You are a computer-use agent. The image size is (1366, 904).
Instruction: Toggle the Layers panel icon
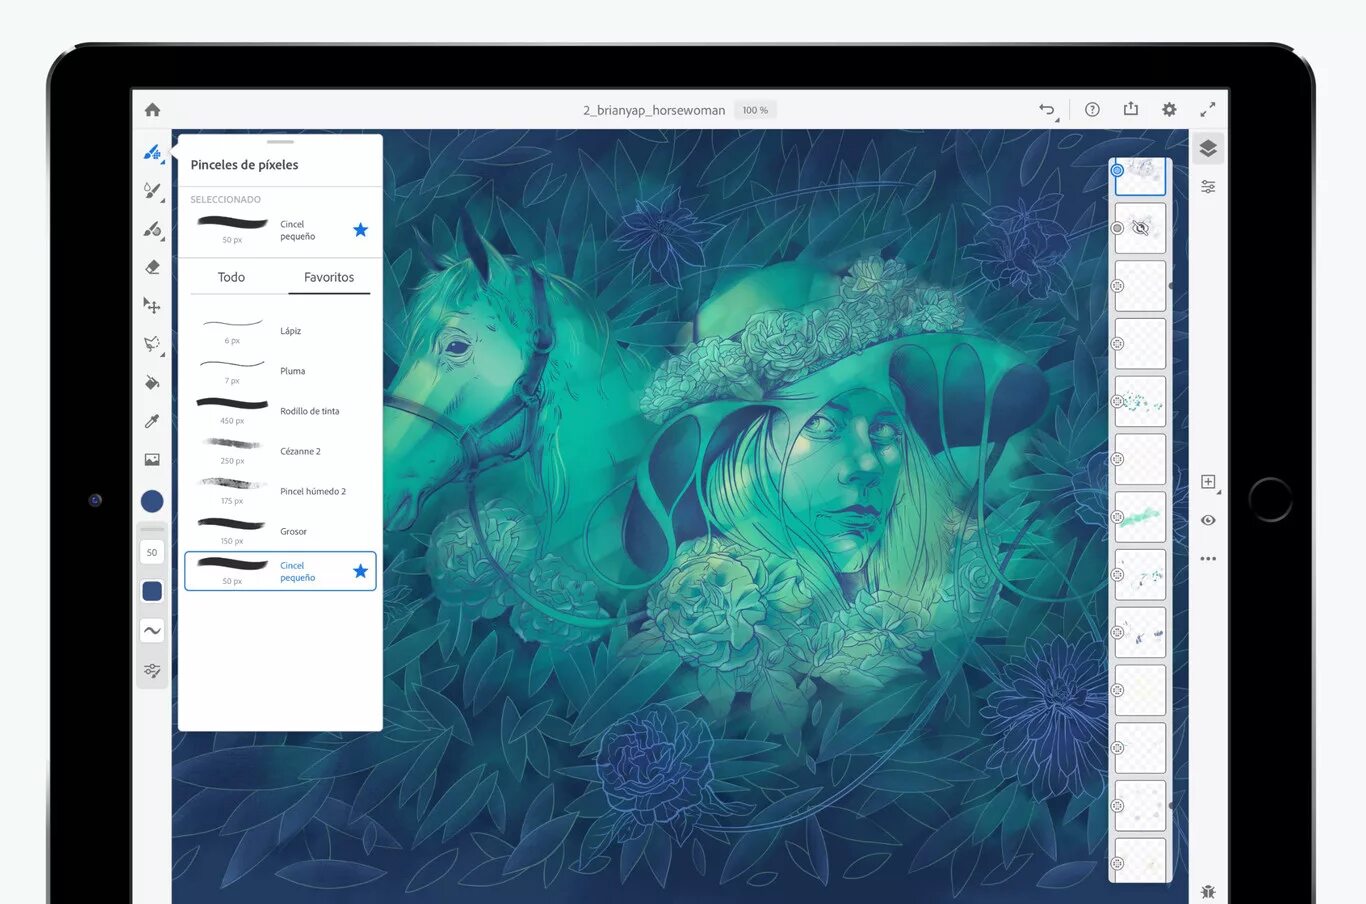point(1208,149)
